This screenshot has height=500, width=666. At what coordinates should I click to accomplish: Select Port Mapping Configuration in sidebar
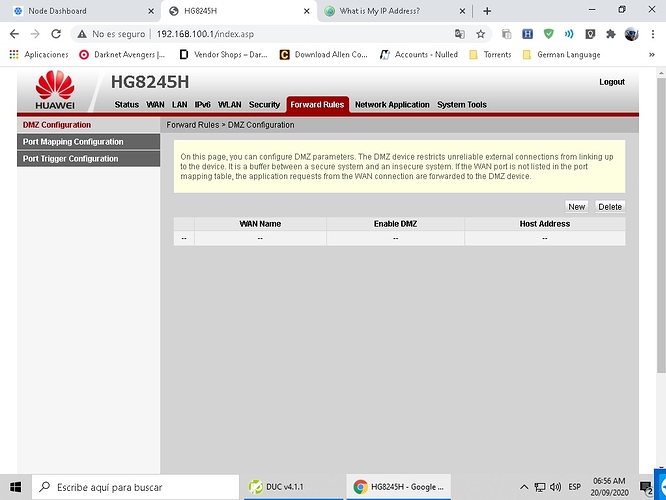tap(73, 142)
